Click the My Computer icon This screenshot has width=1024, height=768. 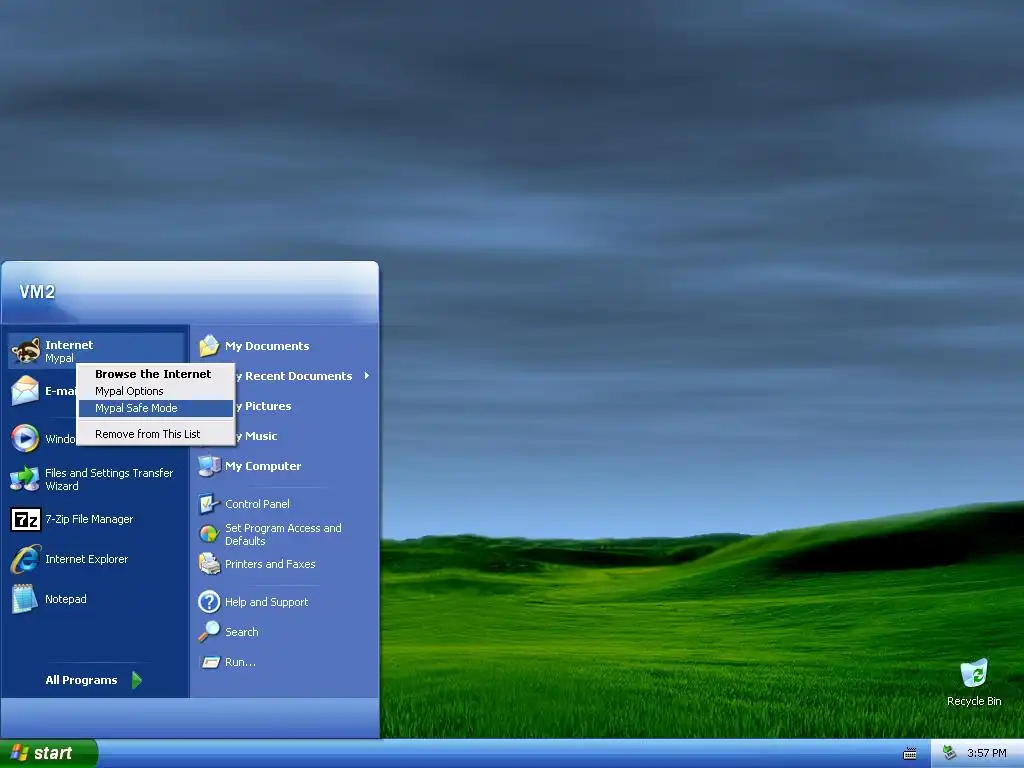(209, 466)
